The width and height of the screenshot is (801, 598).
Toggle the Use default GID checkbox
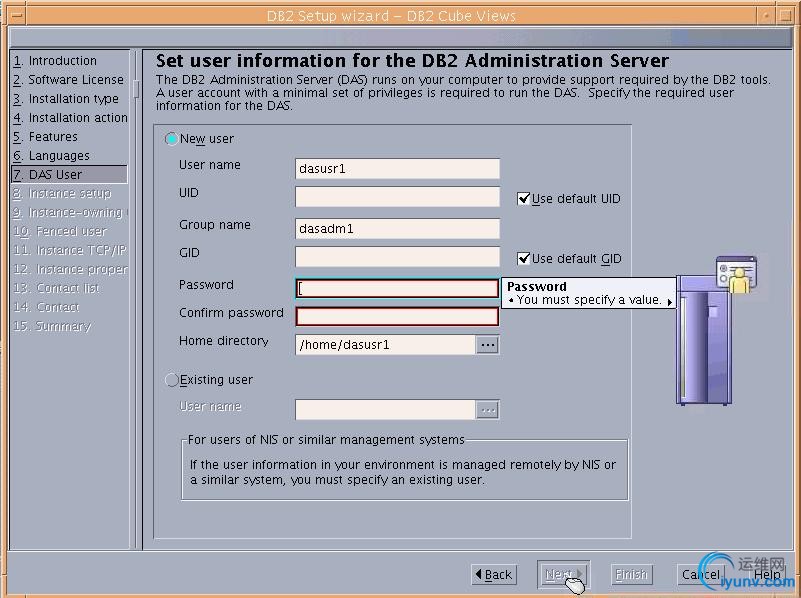click(523, 258)
